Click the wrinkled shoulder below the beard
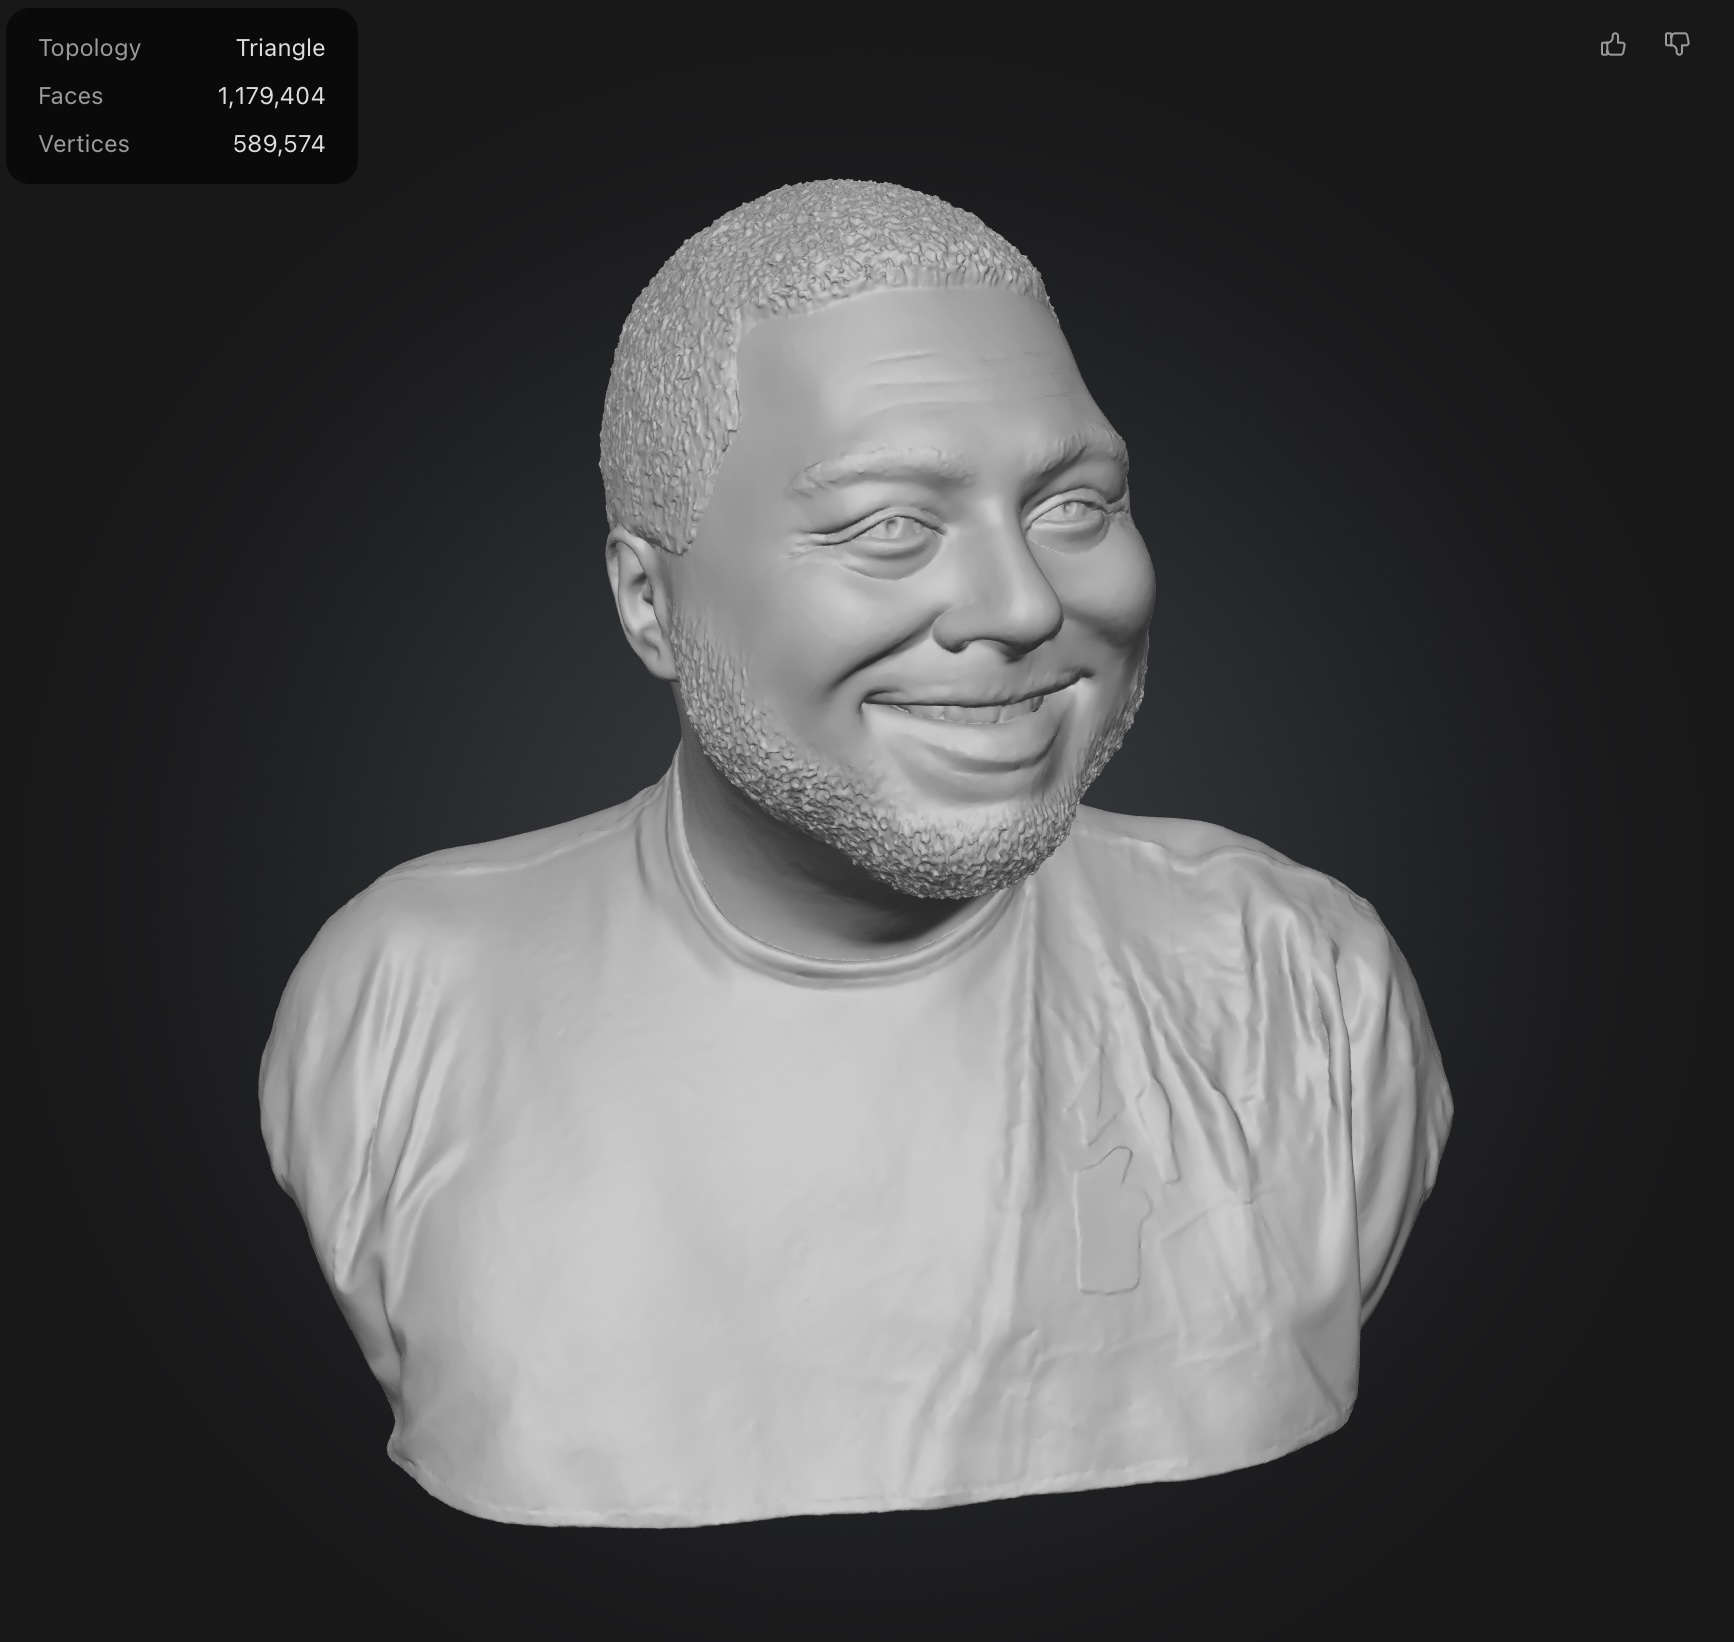This screenshot has width=1734, height=1642. tap(1250, 920)
